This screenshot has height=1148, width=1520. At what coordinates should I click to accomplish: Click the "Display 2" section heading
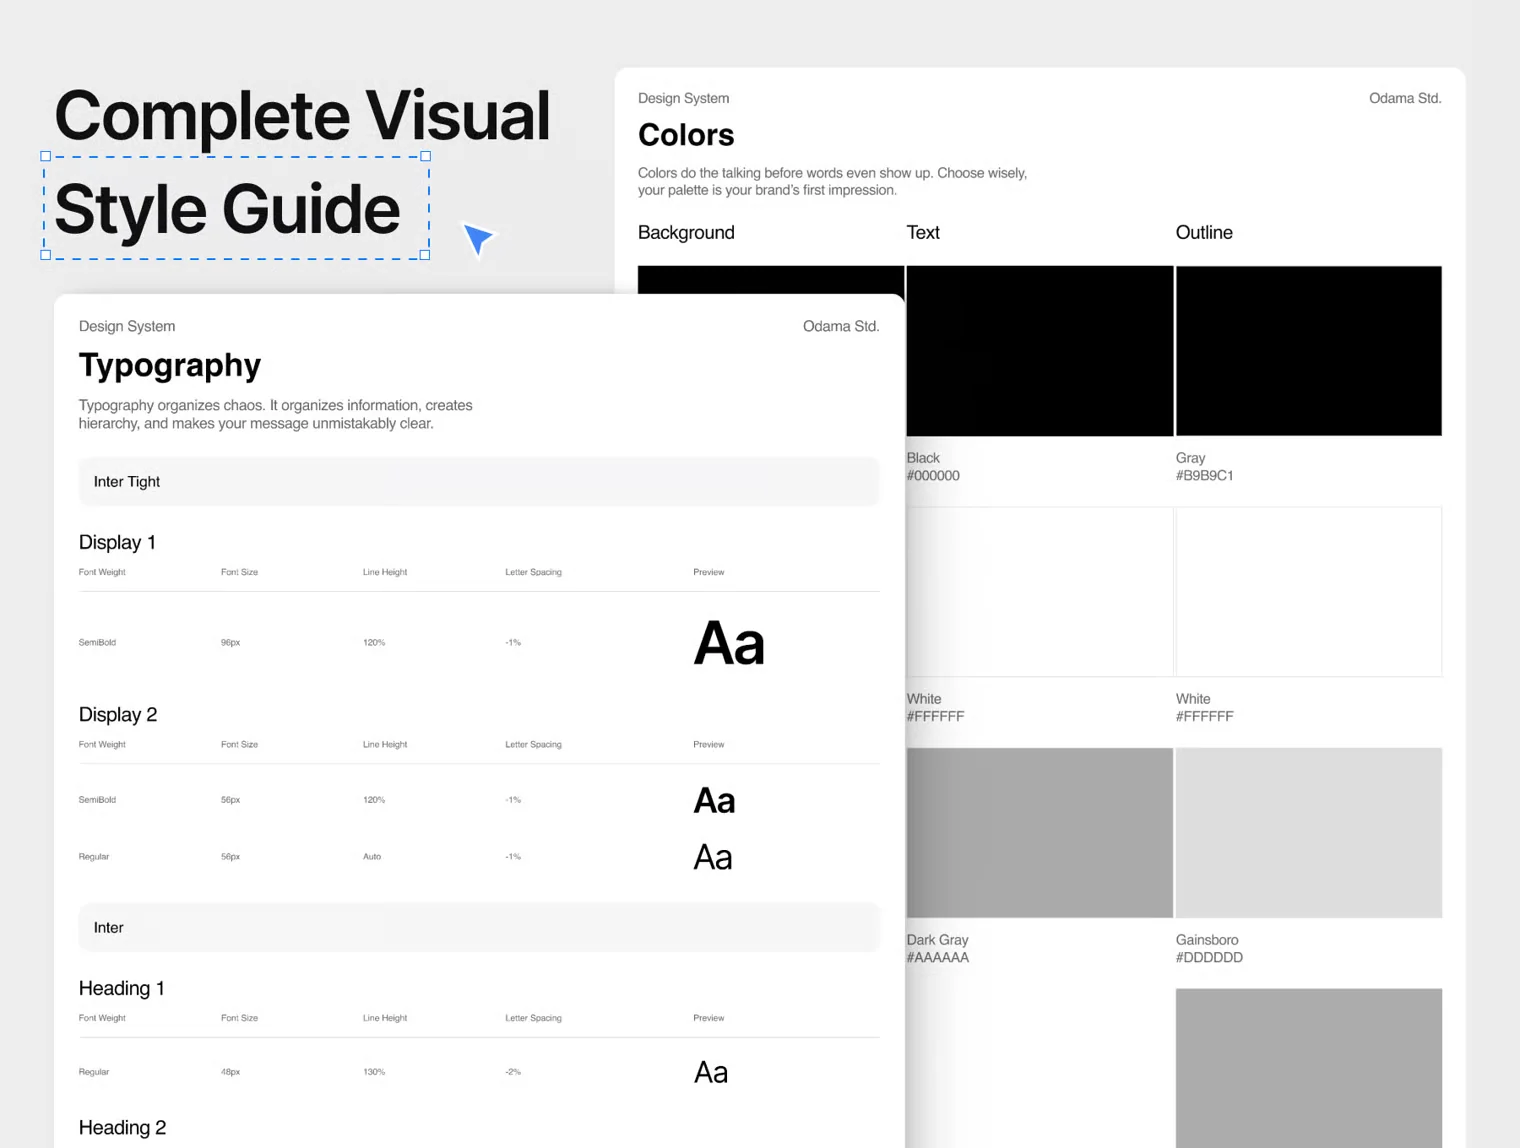point(118,714)
